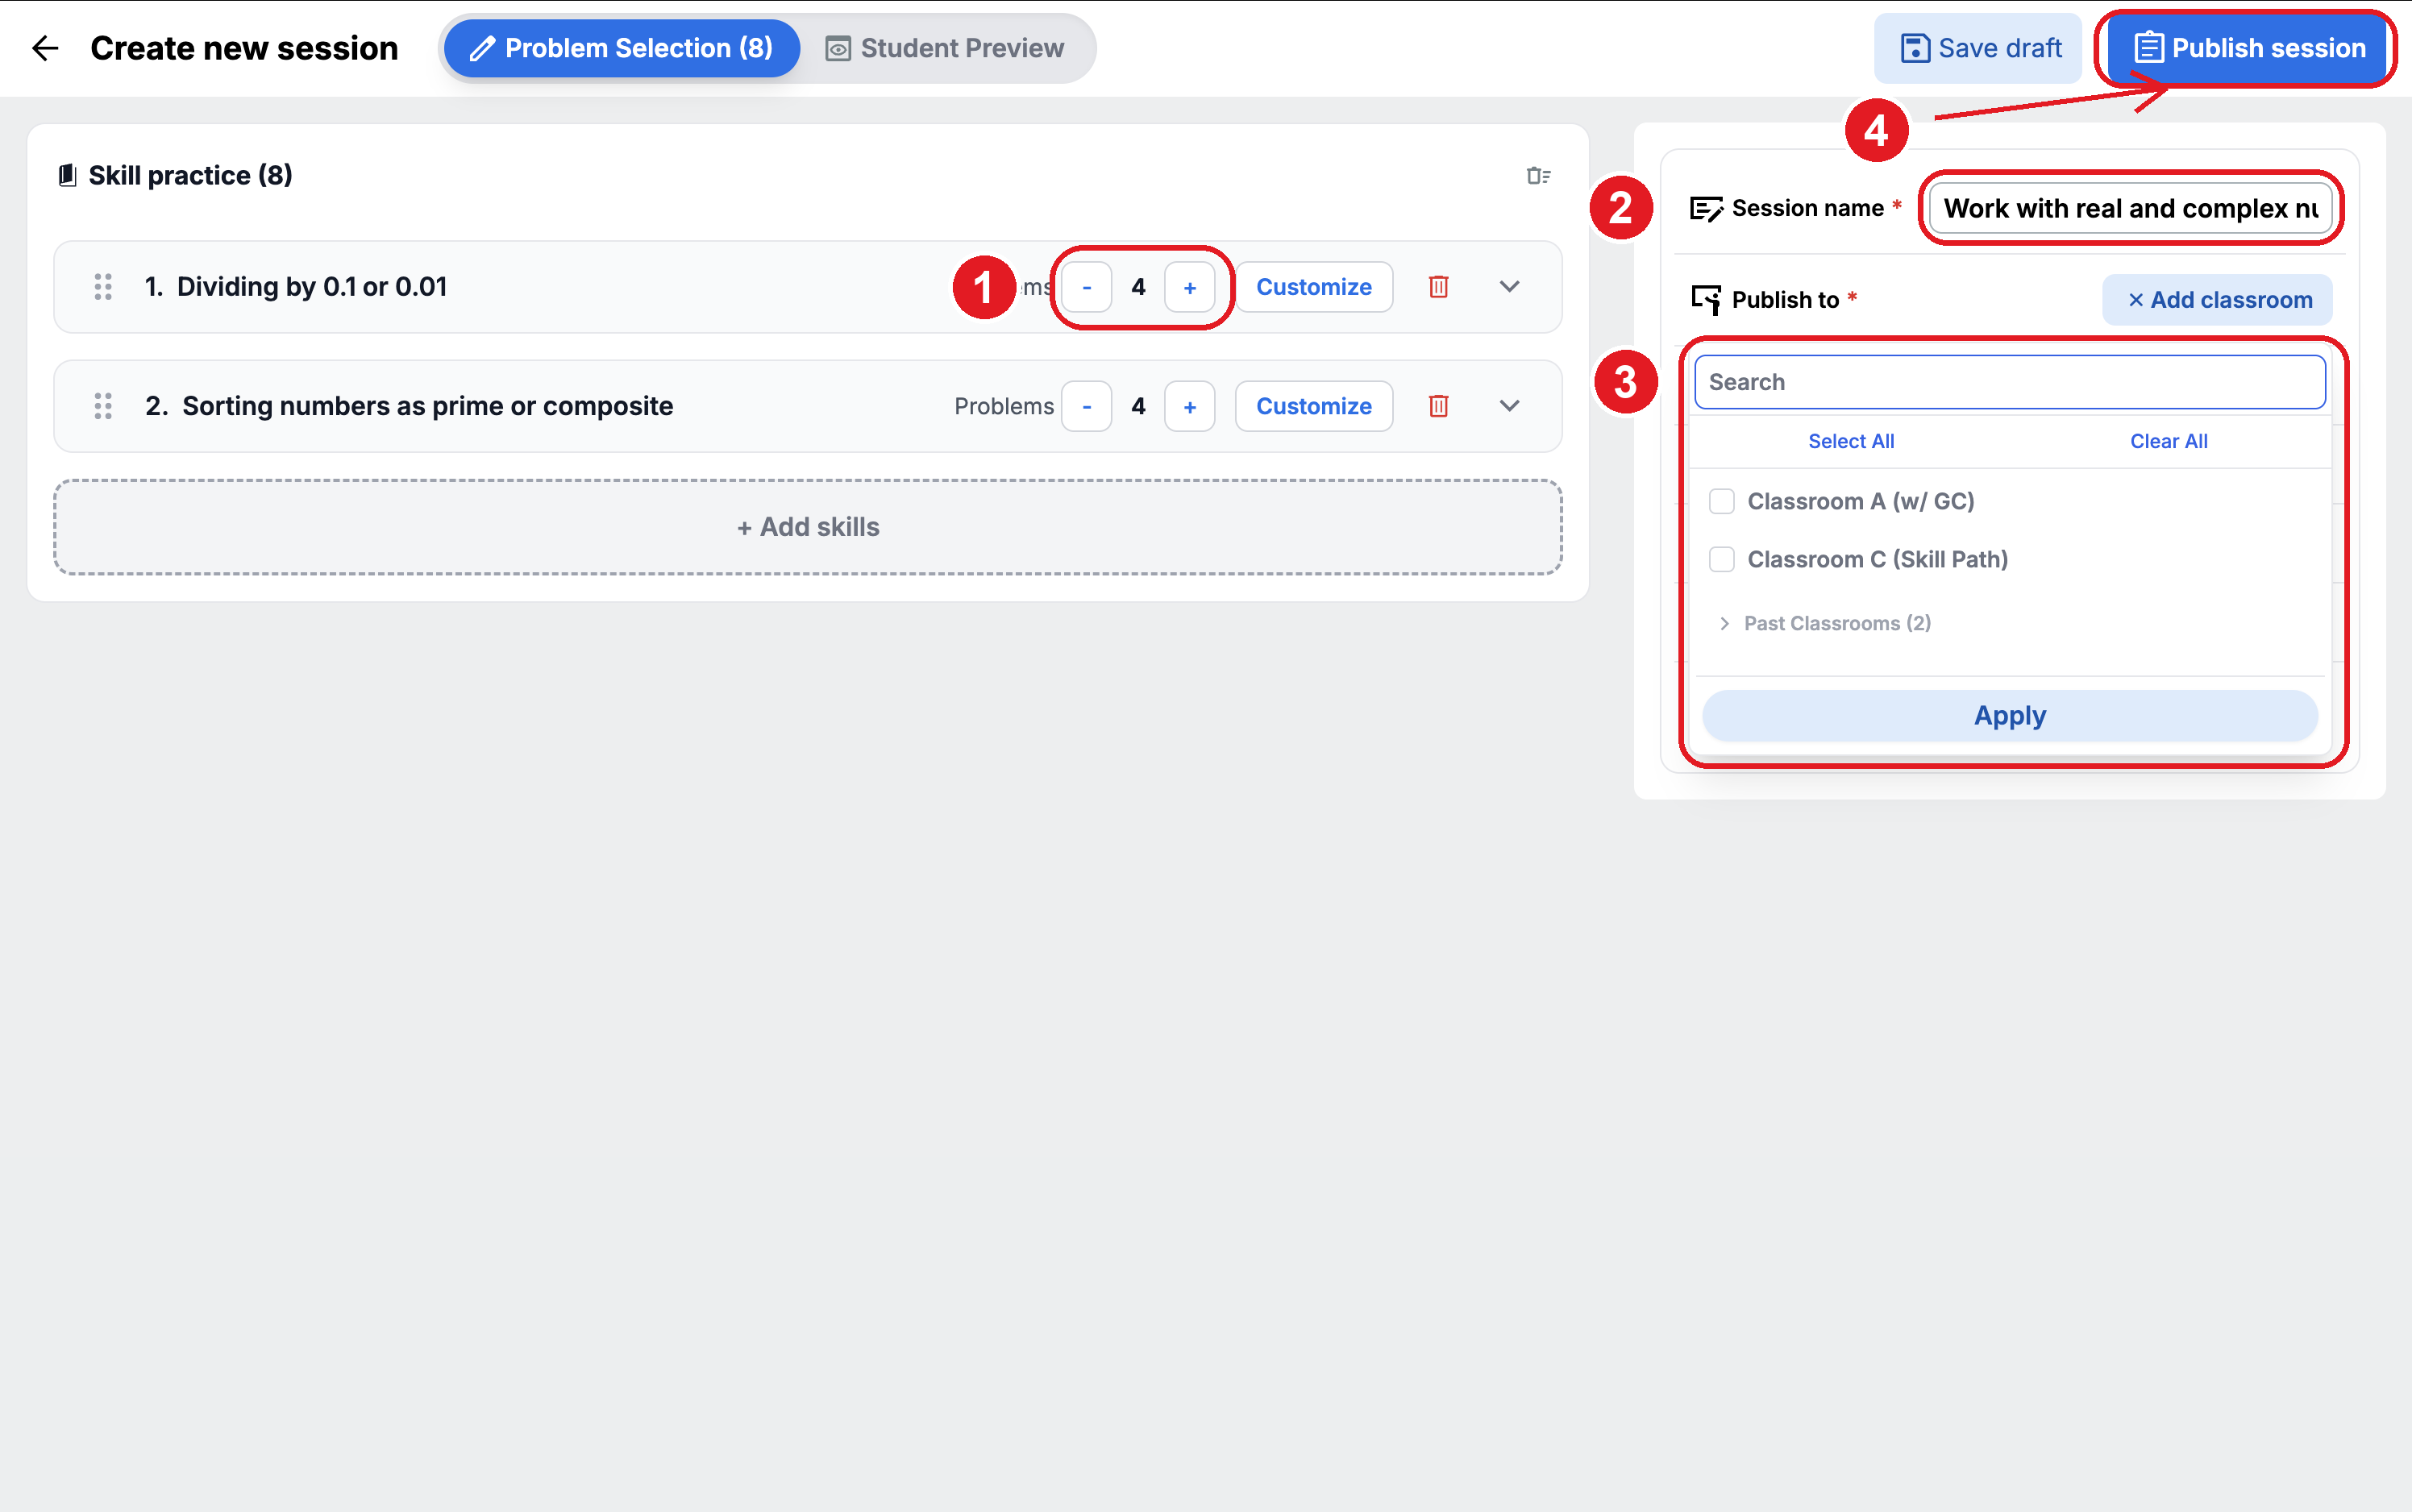Click the classroom Search box
Image resolution: width=2412 pixels, height=1512 pixels.
[x=2010, y=382]
